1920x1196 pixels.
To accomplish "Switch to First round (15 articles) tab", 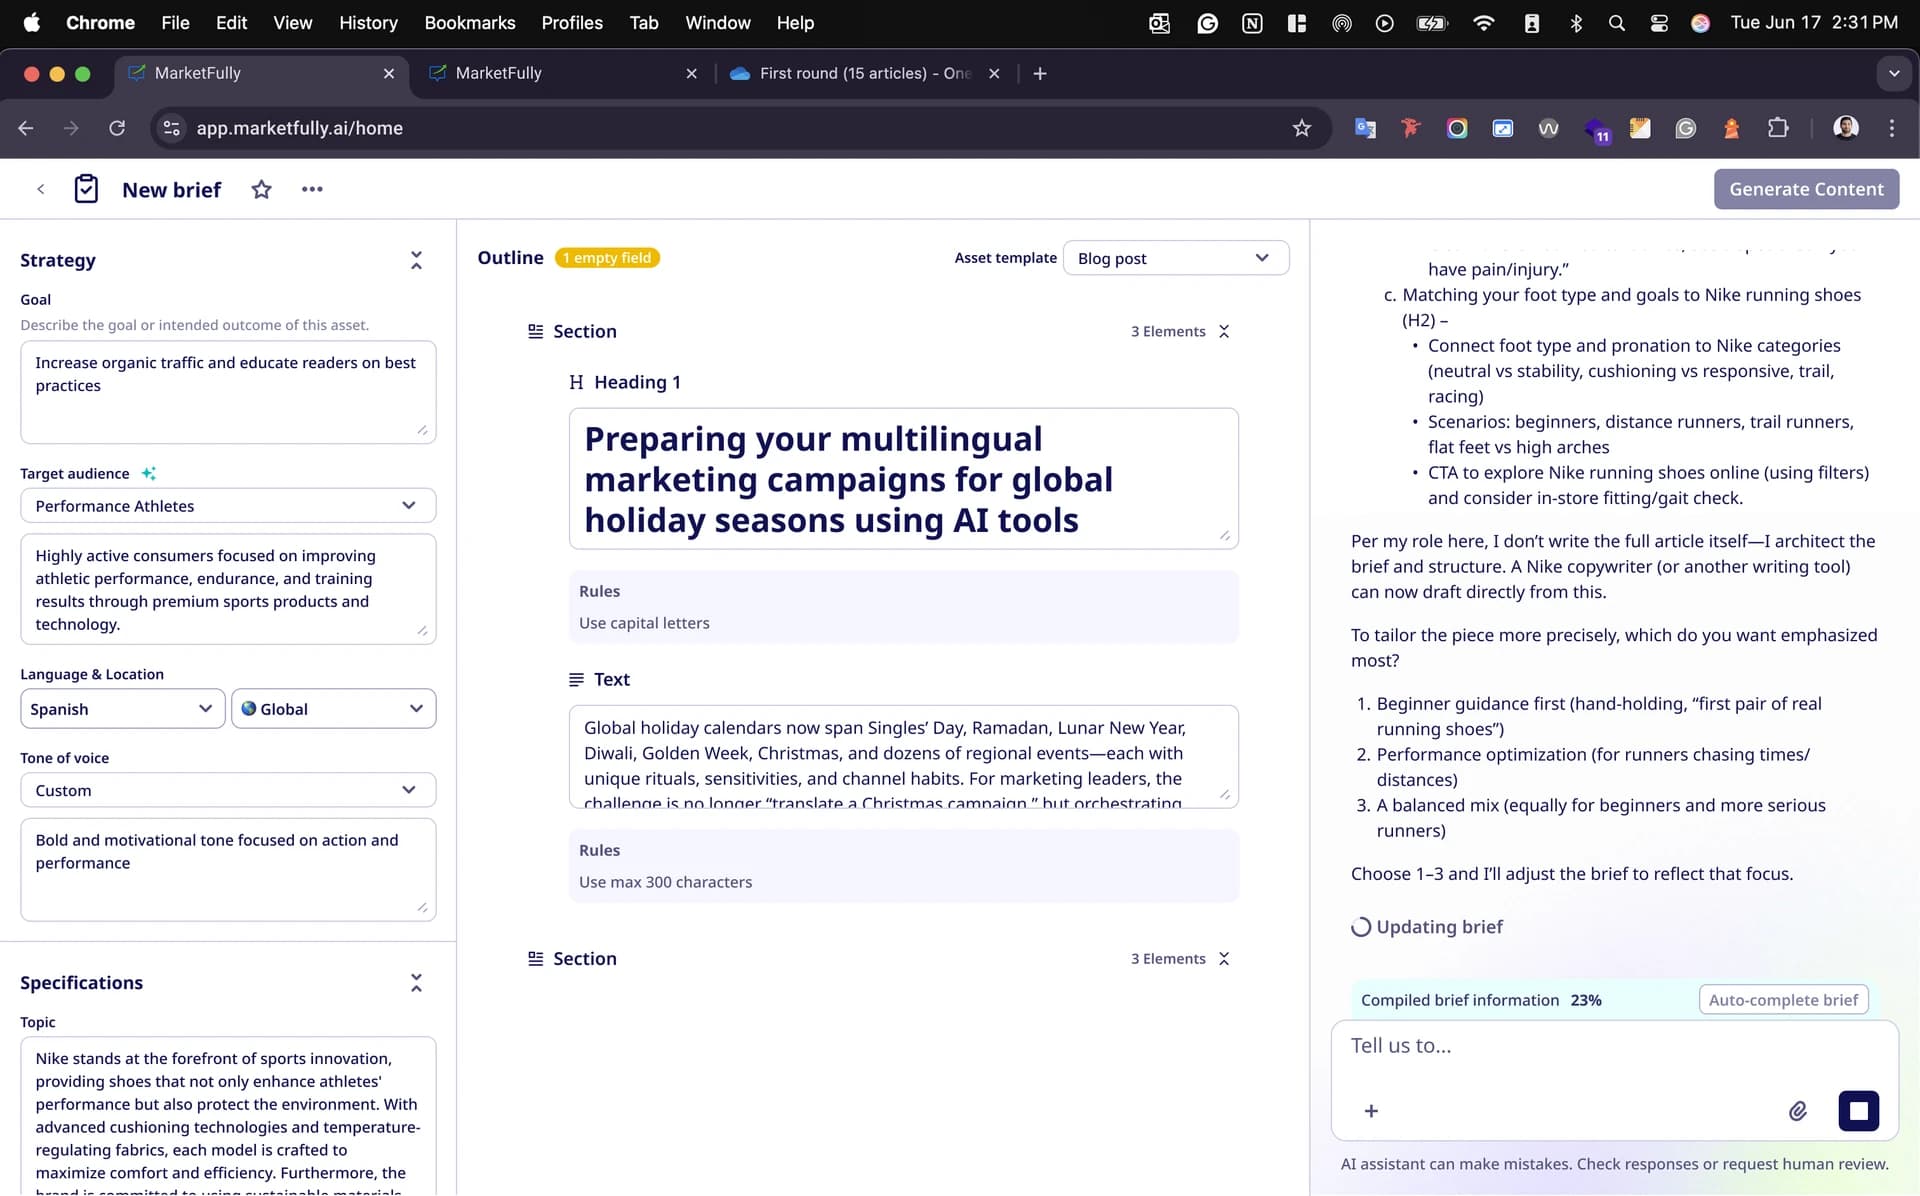I will (863, 73).
